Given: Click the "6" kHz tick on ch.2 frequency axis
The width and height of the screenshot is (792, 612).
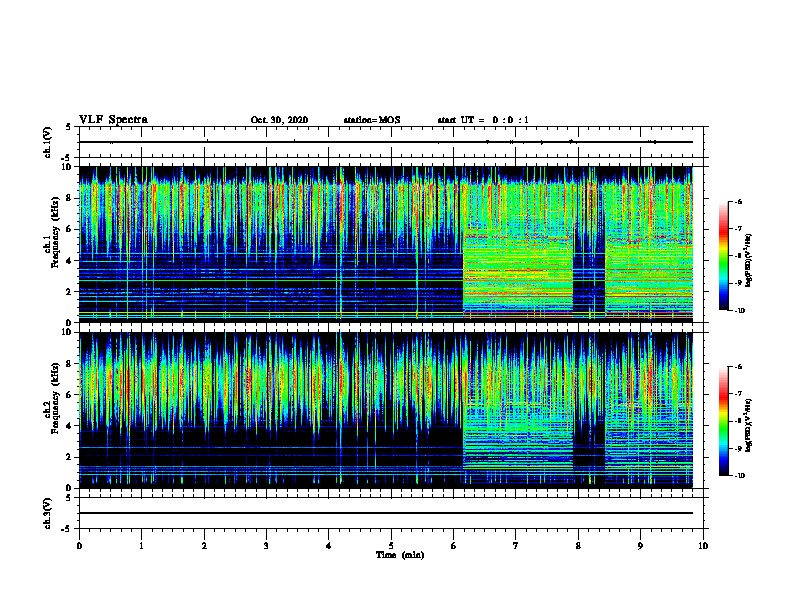Looking at the screenshot, I should (x=69, y=394).
